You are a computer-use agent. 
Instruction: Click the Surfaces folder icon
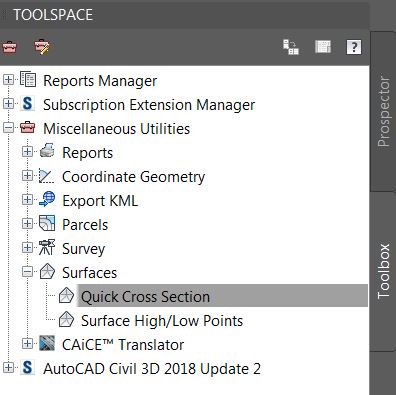point(47,271)
